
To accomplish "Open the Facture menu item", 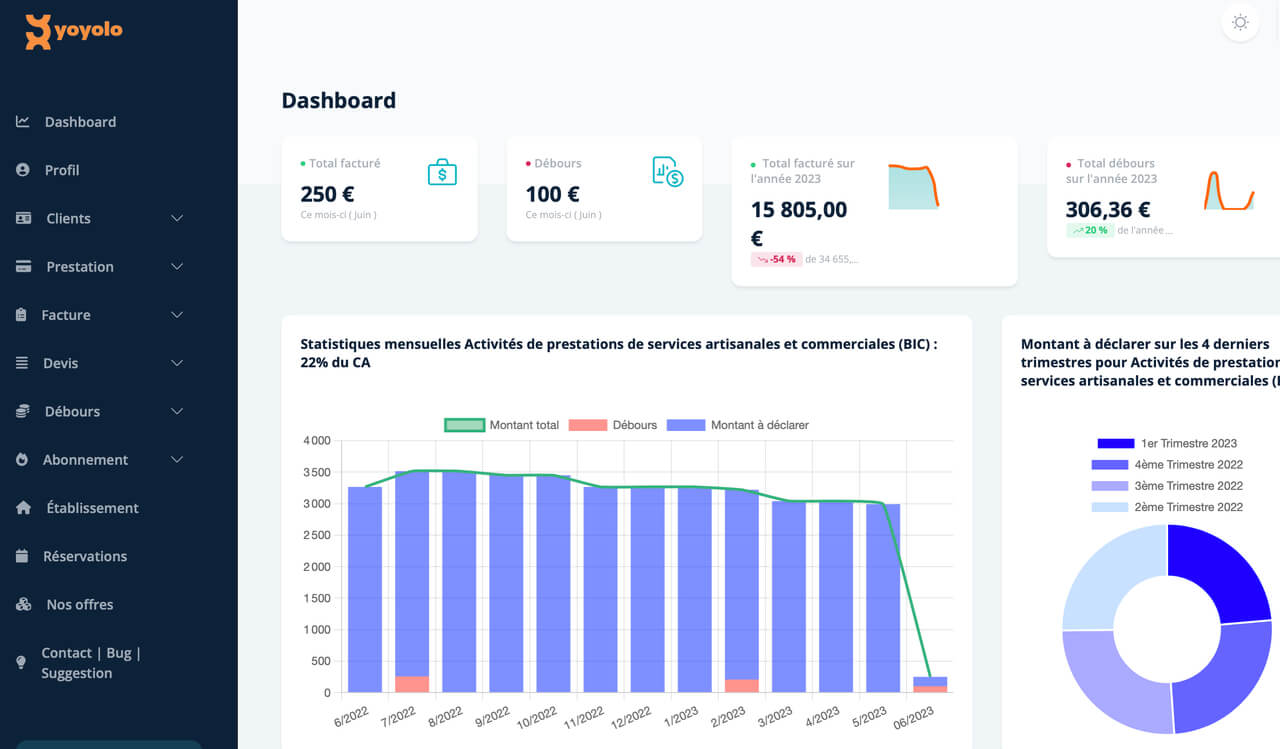I will coord(66,315).
